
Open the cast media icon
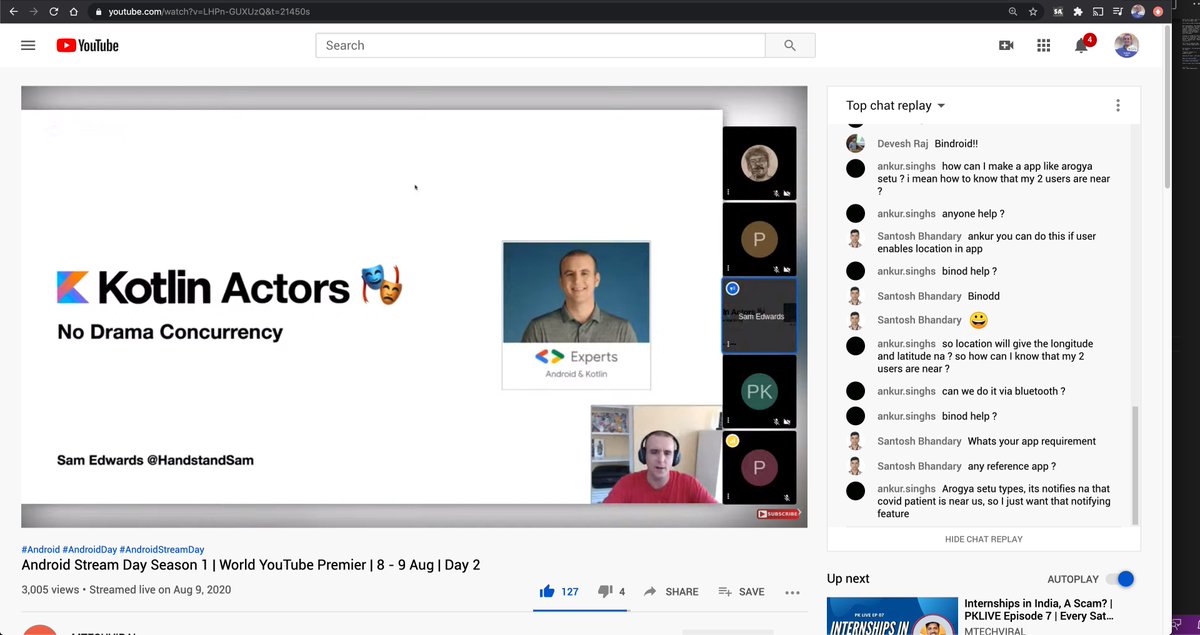point(1098,12)
